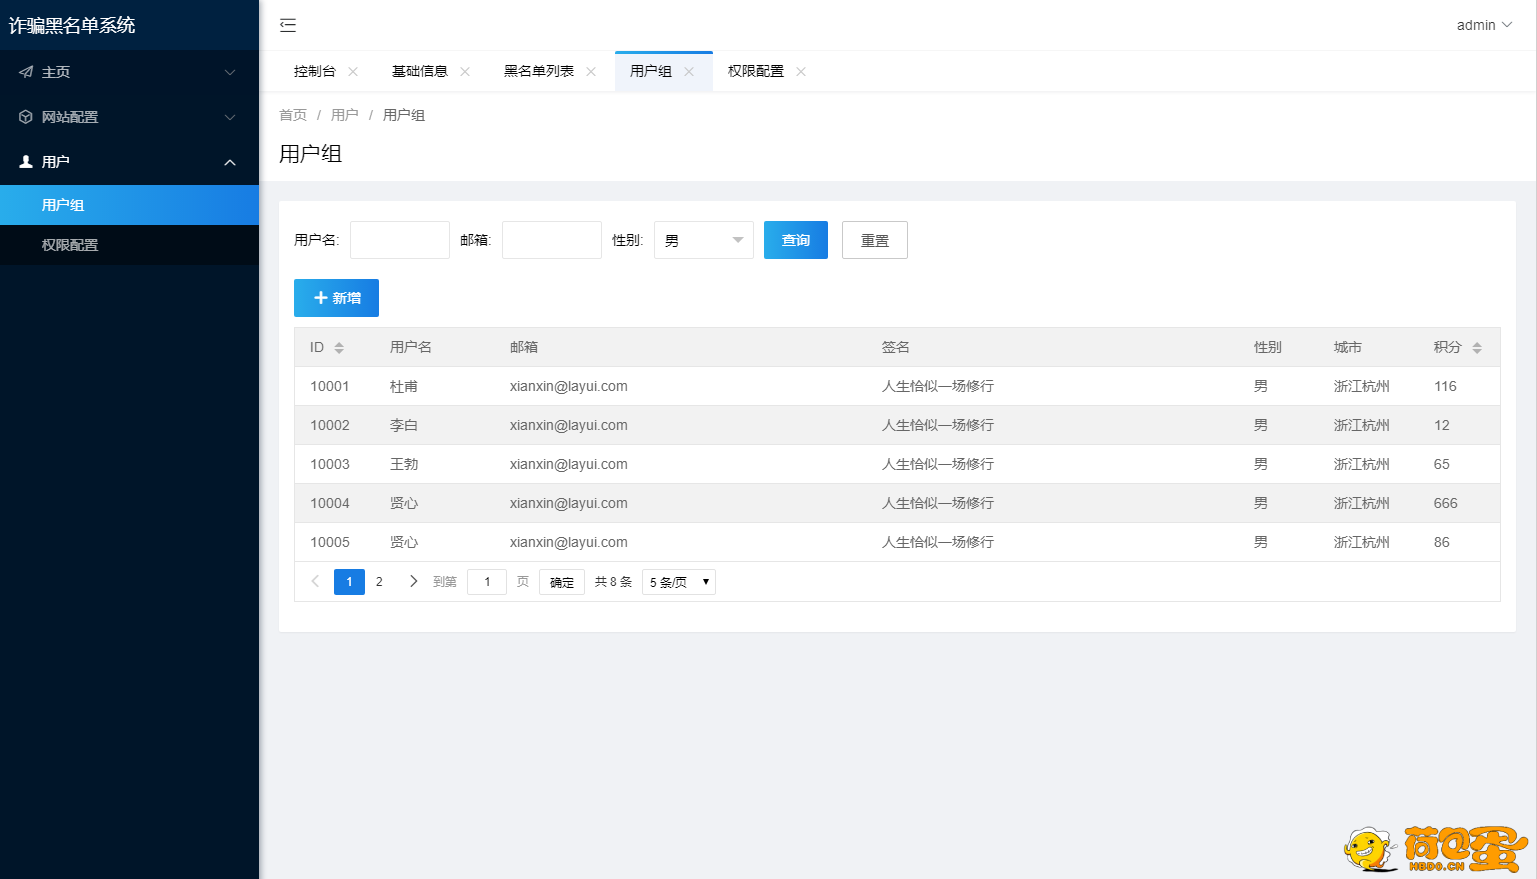This screenshot has height=879, width=1537.
Task: Click the 确定 page confirm button
Action: (x=562, y=582)
